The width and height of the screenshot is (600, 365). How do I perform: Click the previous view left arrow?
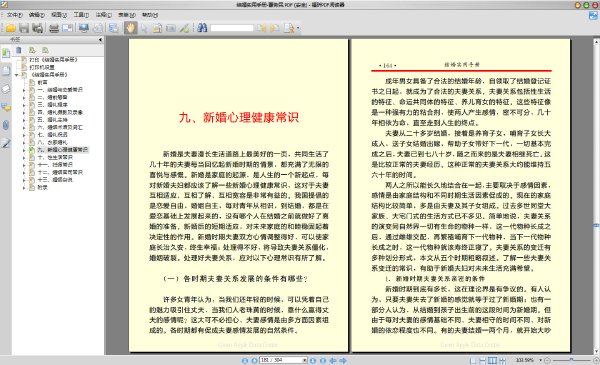click(333, 360)
